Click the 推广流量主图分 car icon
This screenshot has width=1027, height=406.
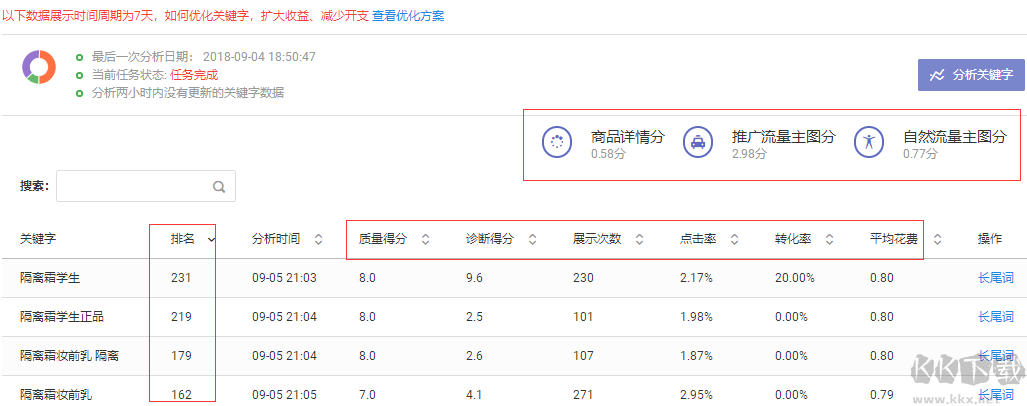click(x=698, y=143)
